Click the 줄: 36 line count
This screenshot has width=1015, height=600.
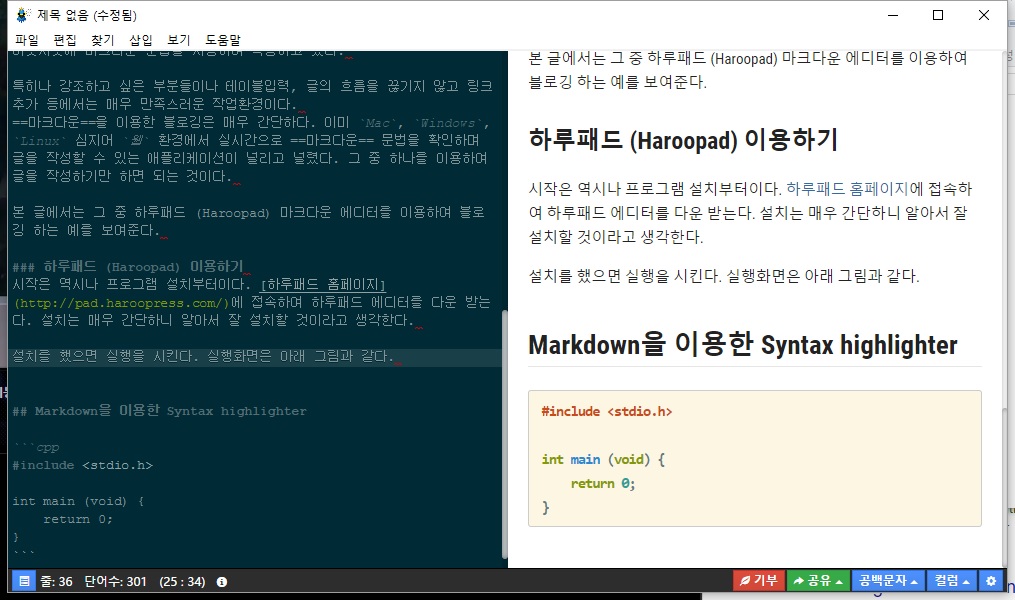click(x=56, y=581)
